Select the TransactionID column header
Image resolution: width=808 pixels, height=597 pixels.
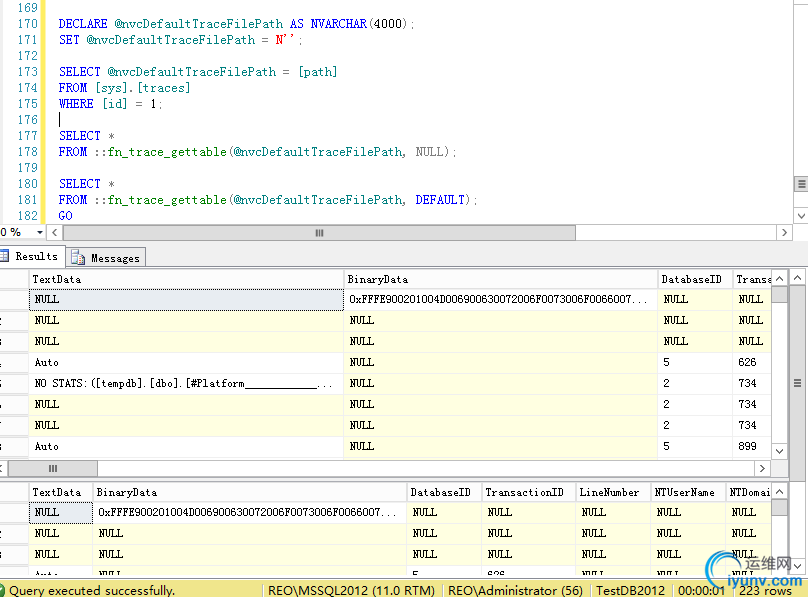(528, 492)
